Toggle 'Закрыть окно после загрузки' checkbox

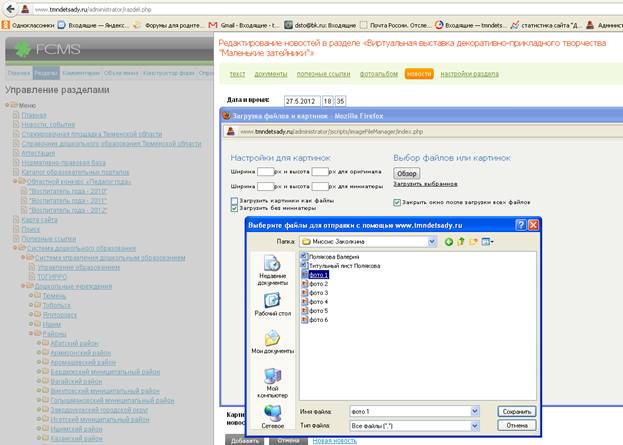[x=397, y=203]
